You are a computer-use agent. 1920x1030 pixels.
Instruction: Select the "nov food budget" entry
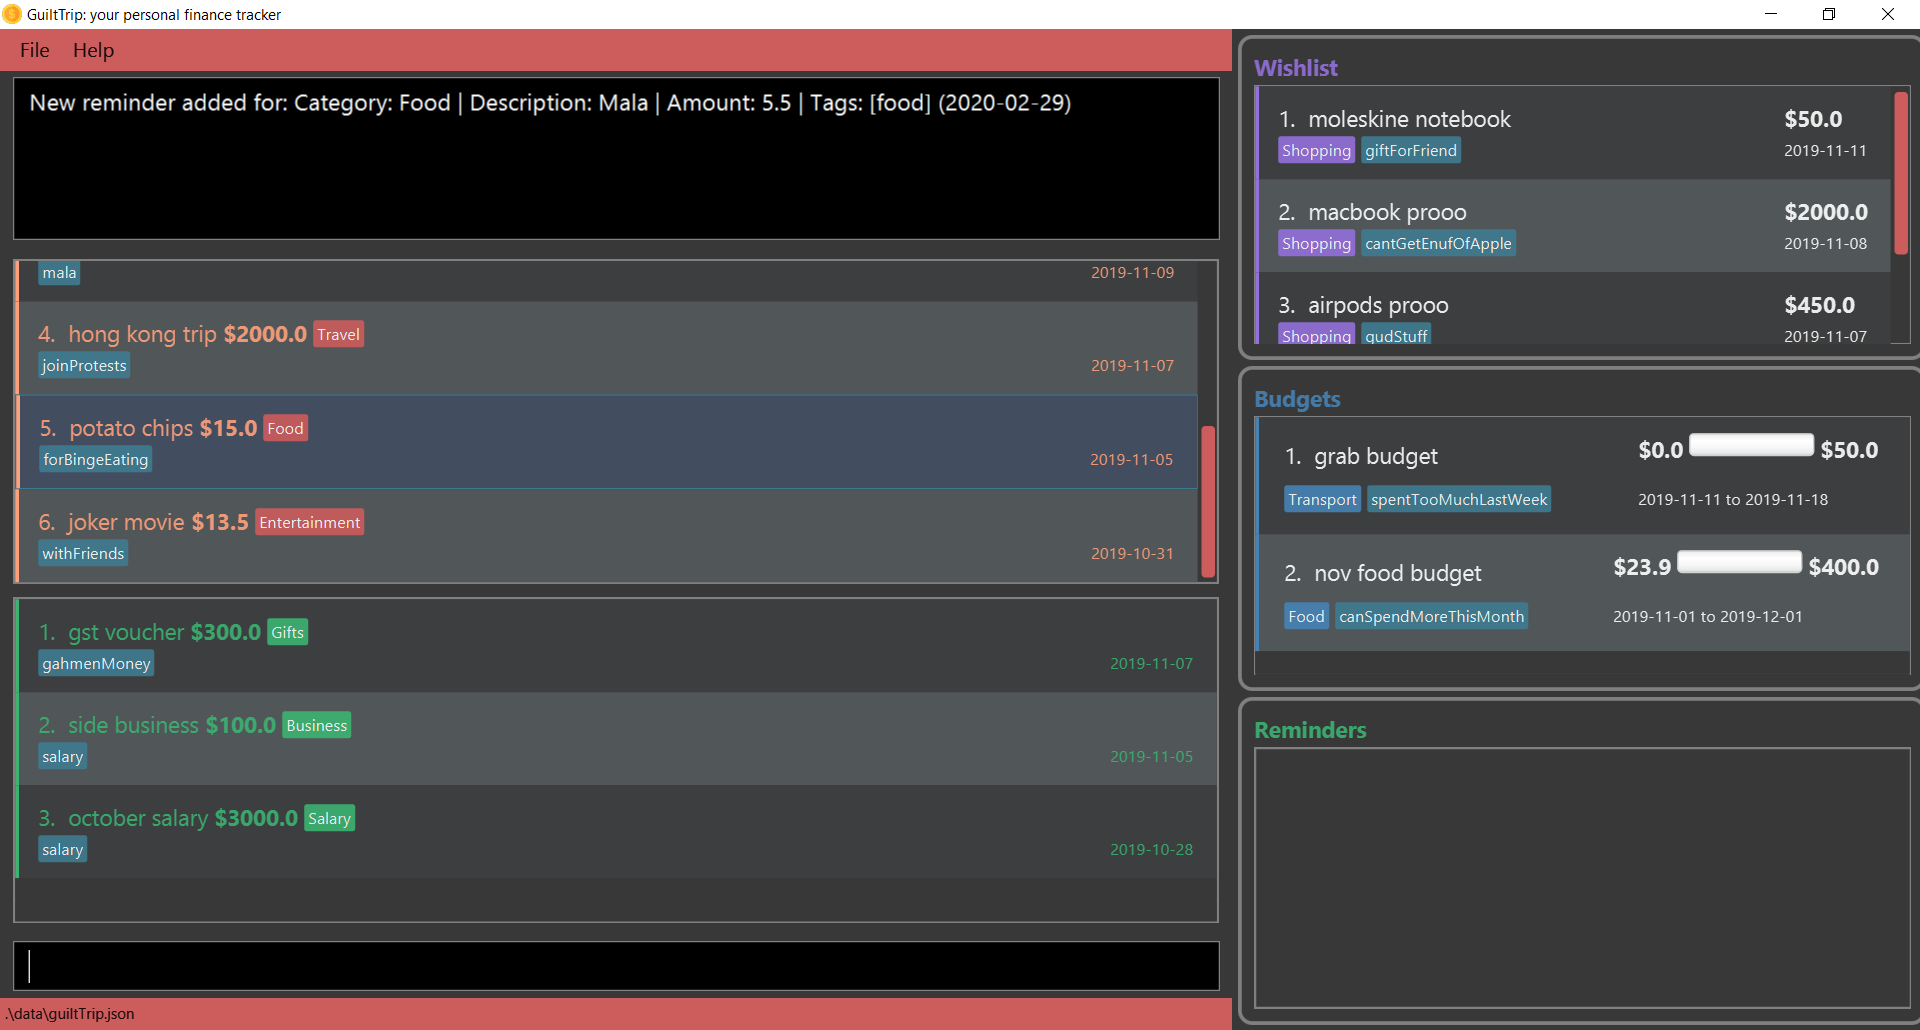click(1584, 593)
